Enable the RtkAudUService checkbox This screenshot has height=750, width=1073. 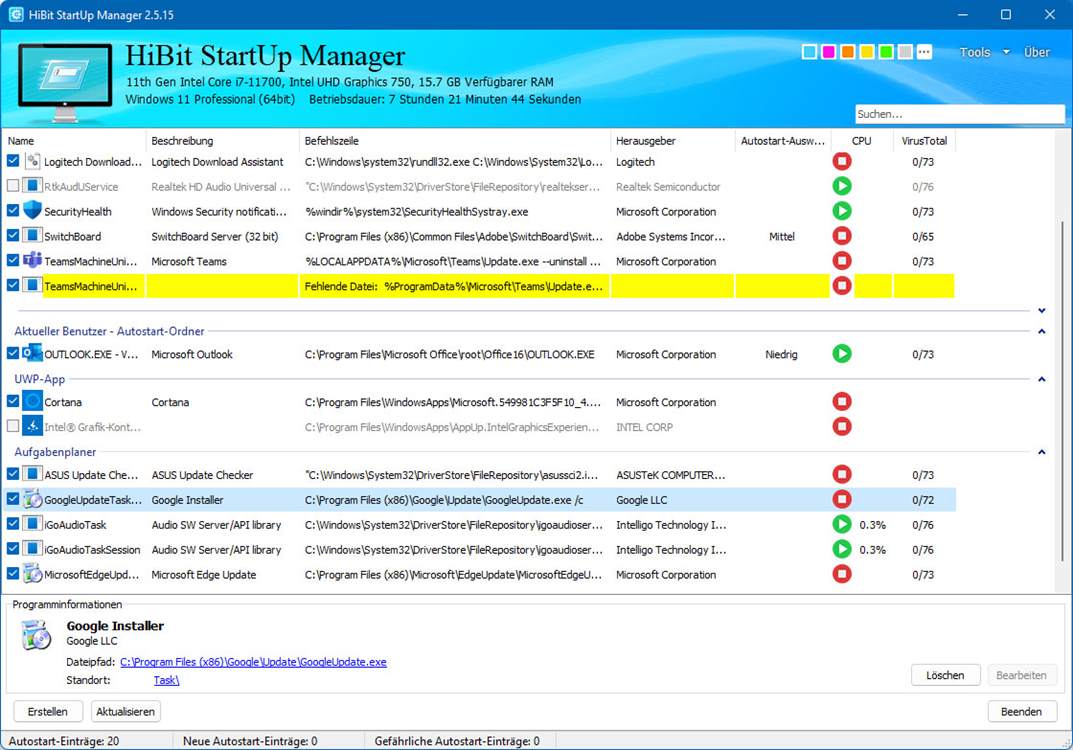(x=13, y=185)
